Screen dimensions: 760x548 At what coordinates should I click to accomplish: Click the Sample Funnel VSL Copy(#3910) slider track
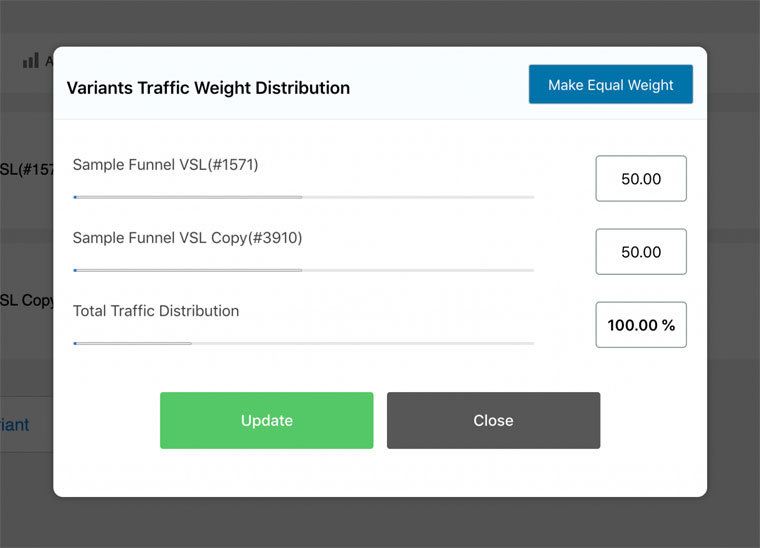(x=304, y=270)
